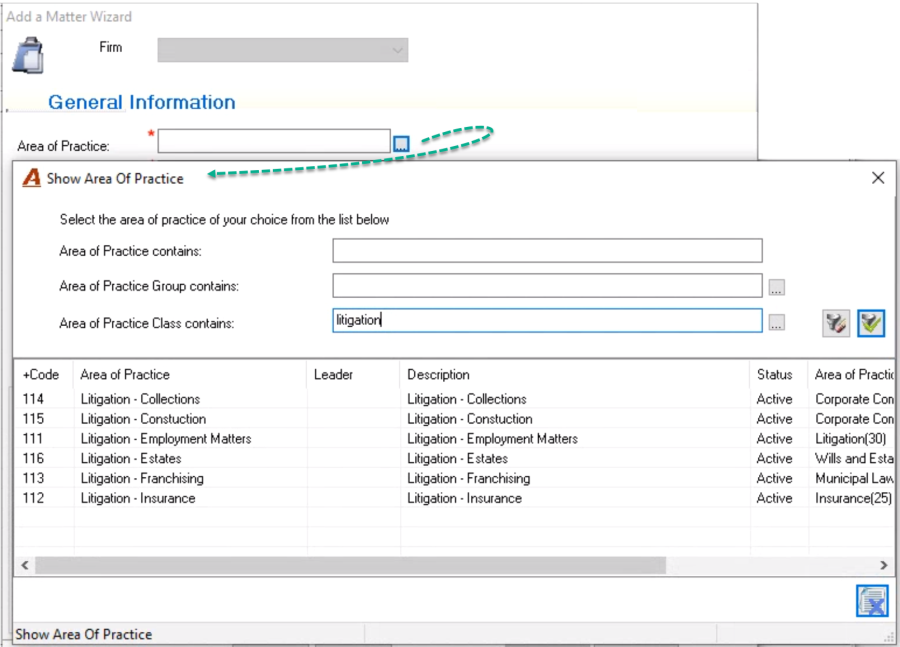Click the Area of Practice Class contains field
The width and height of the screenshot is (900, 647).
coord(547,320)
